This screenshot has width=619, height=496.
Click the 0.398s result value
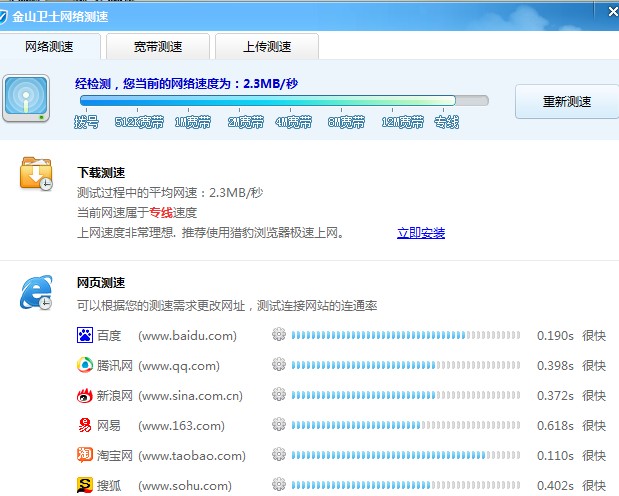[x=555, y=366]
